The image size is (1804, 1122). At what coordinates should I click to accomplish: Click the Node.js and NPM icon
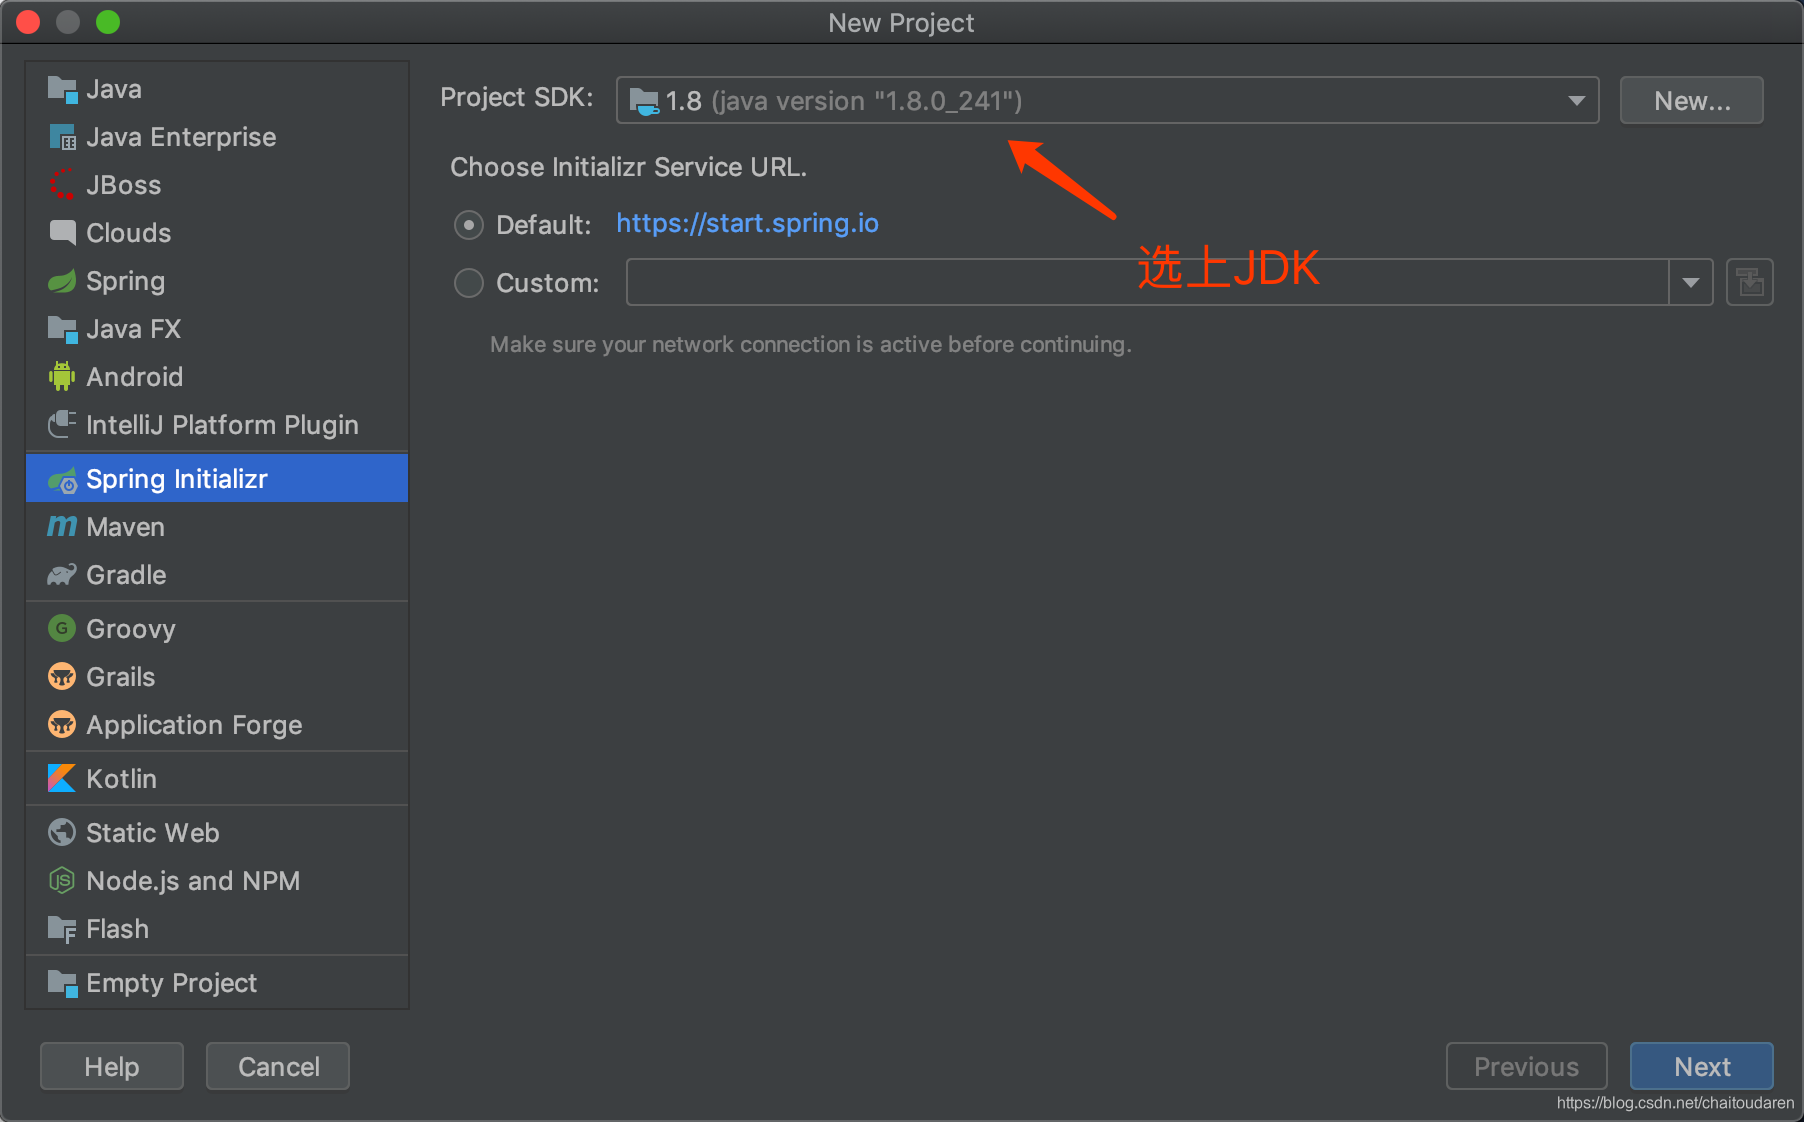tap(62, 881)
